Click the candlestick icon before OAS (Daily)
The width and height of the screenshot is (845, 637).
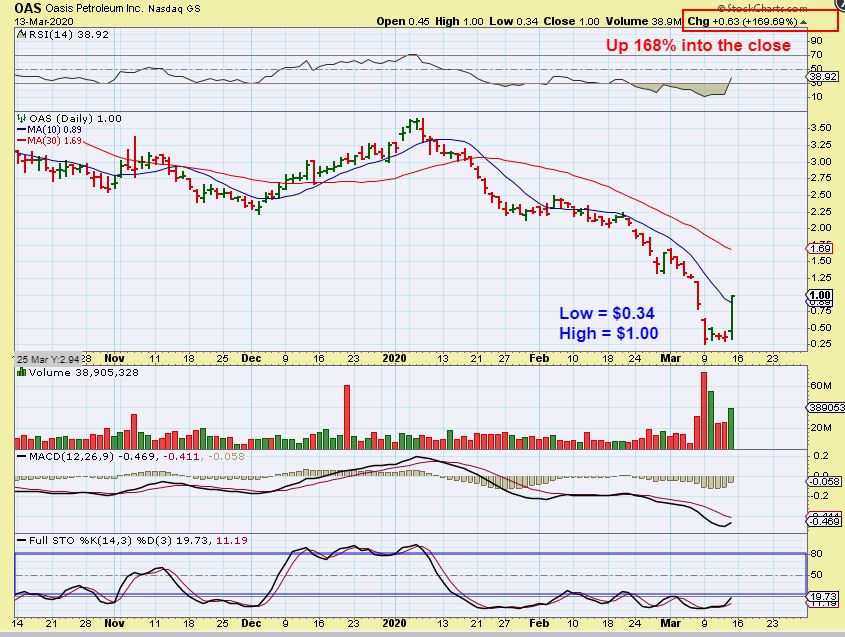(22, 118)
